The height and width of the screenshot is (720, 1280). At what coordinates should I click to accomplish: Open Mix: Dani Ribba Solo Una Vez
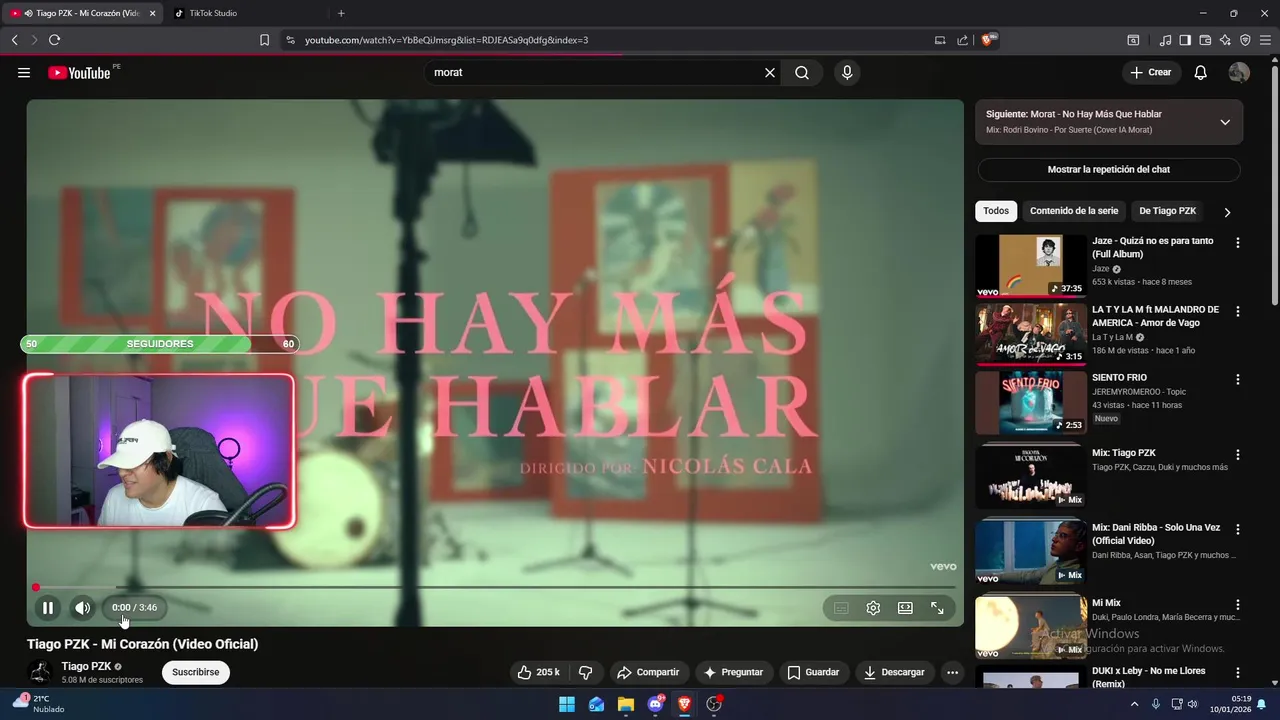pos(1156,534)
